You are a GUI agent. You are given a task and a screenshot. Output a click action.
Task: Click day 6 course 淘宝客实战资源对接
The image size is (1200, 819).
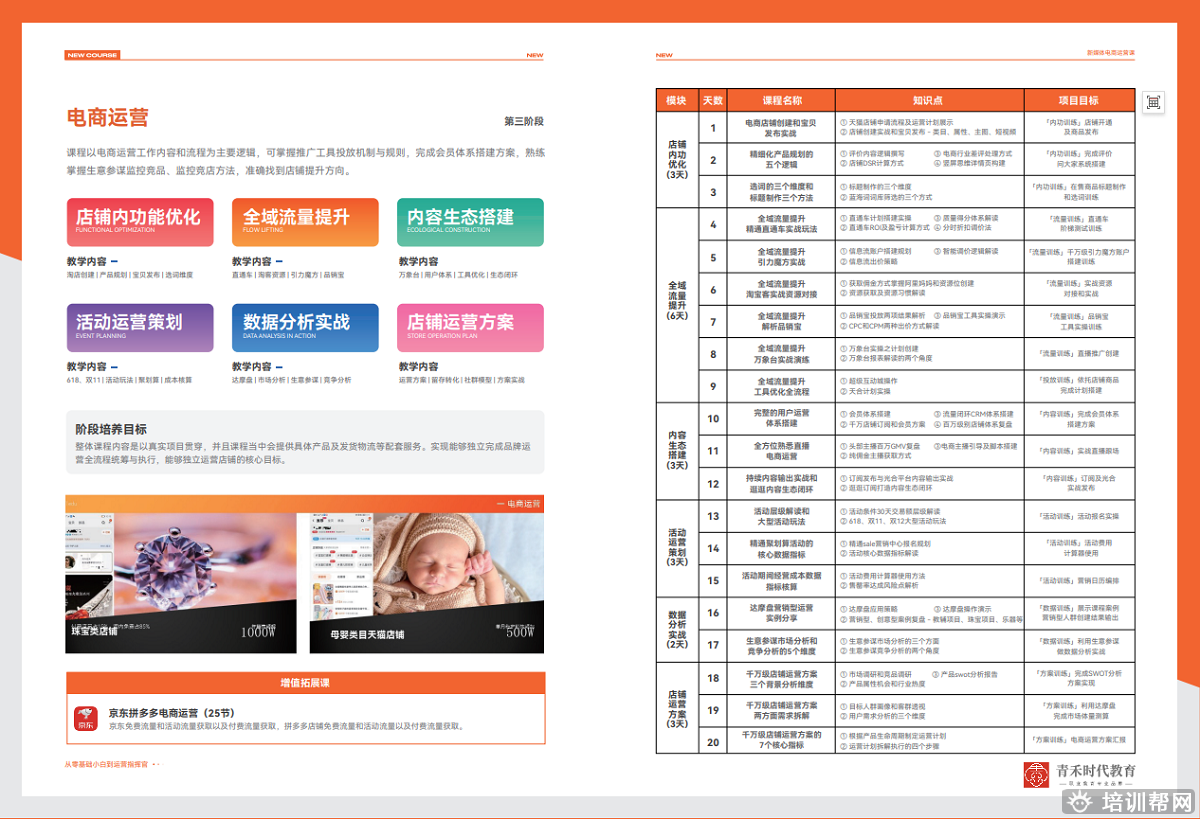(x=782, y=289)
